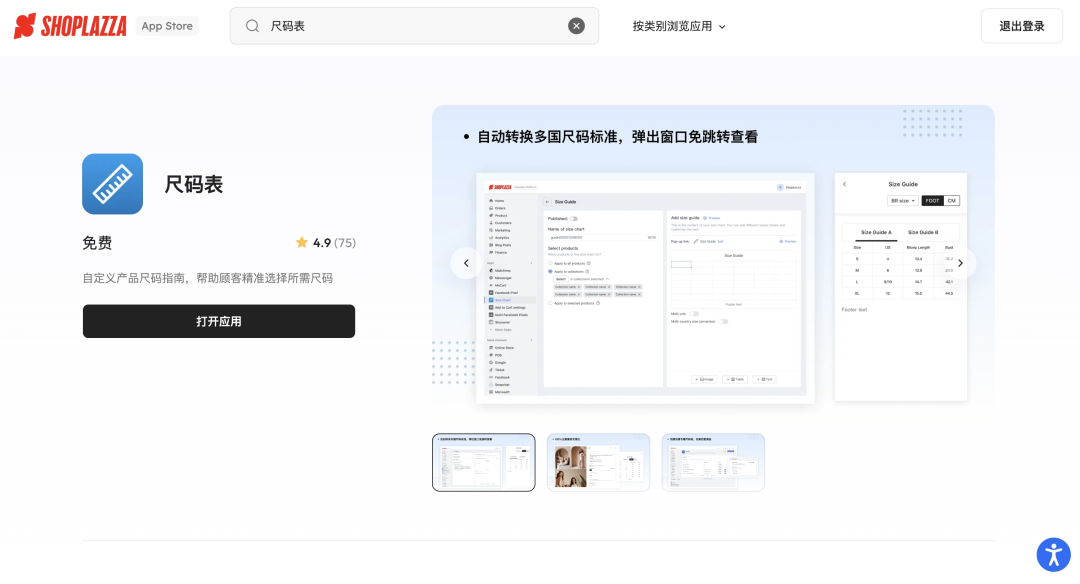Screen dimensions: 1080x584
Task: Open the accessibility widget button
Action: pos(1053,554)
